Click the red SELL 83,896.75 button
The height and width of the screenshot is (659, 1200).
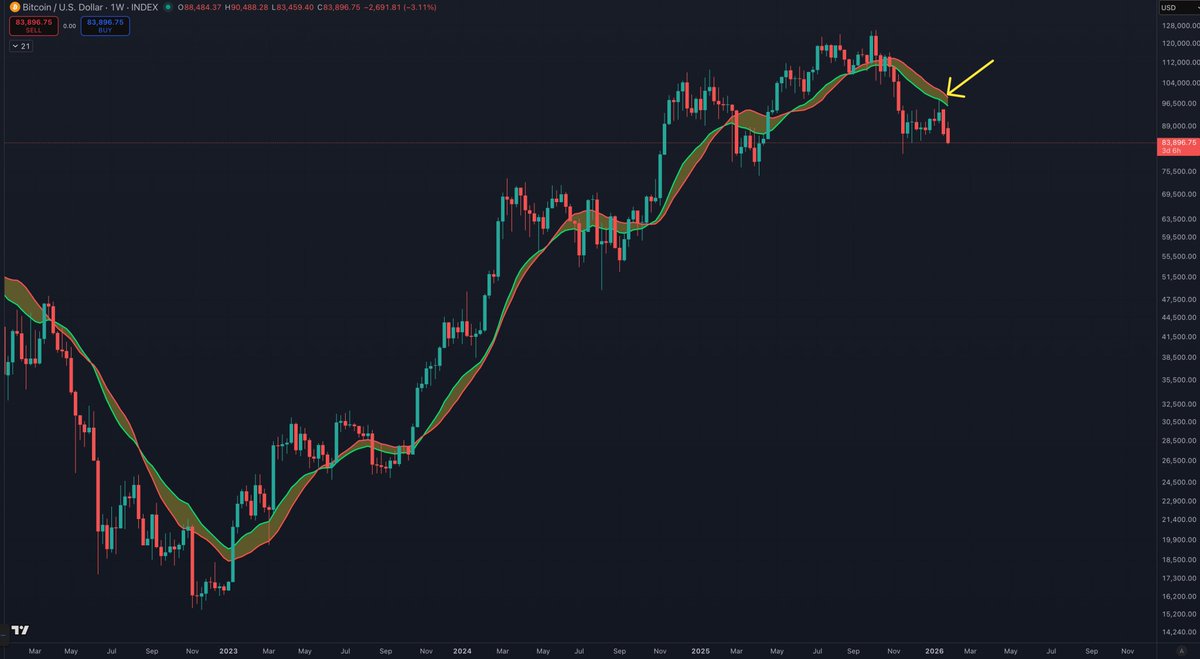tap(33, 25)
